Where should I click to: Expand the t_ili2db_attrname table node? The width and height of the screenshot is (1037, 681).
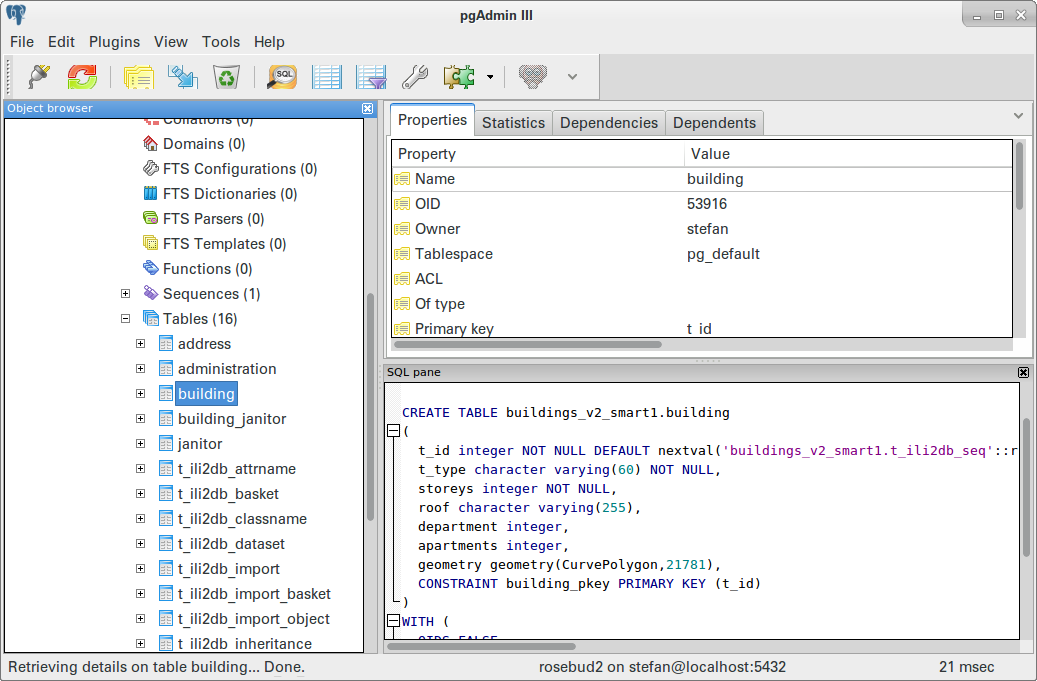tap(140, 469)
